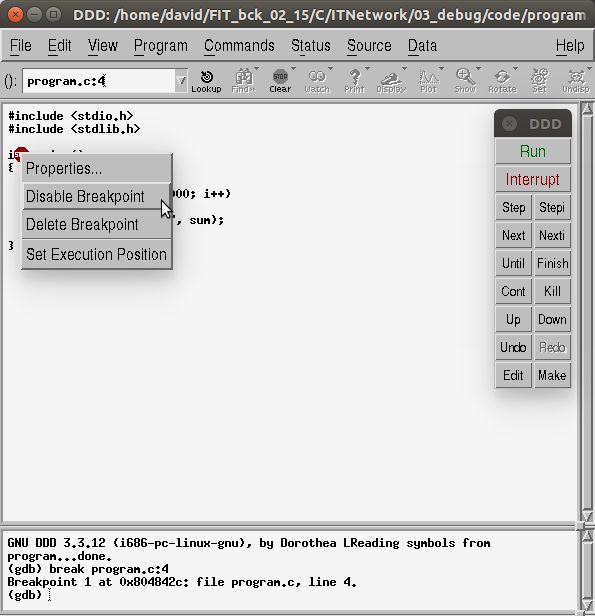Screen dimensions: 595x616
Task: Open the argument field history dropdown
Action: (x=181, y=81)
